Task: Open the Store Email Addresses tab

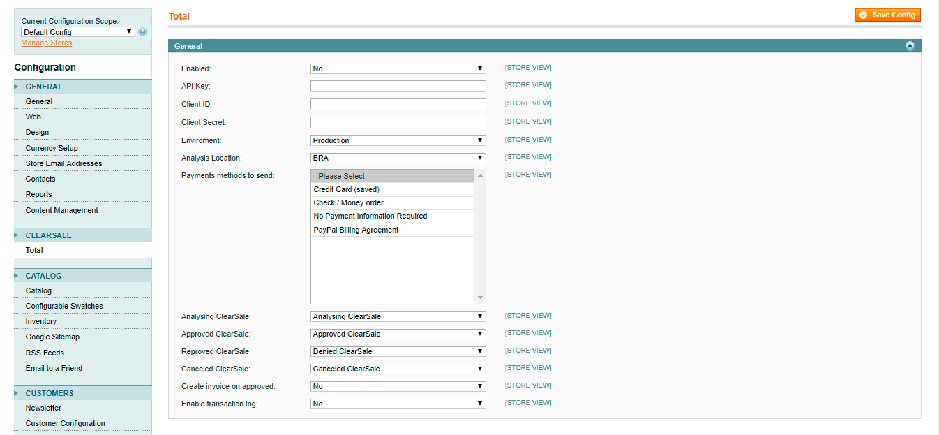Action: pos(63,163)
